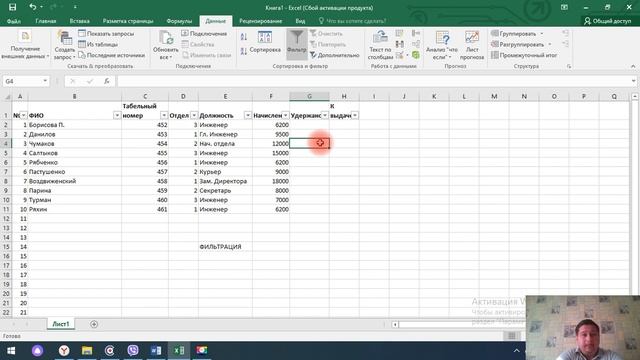This screenshot has width=640, height=360.
Task: Click Общий доступ share button
Action: point(608,21)
